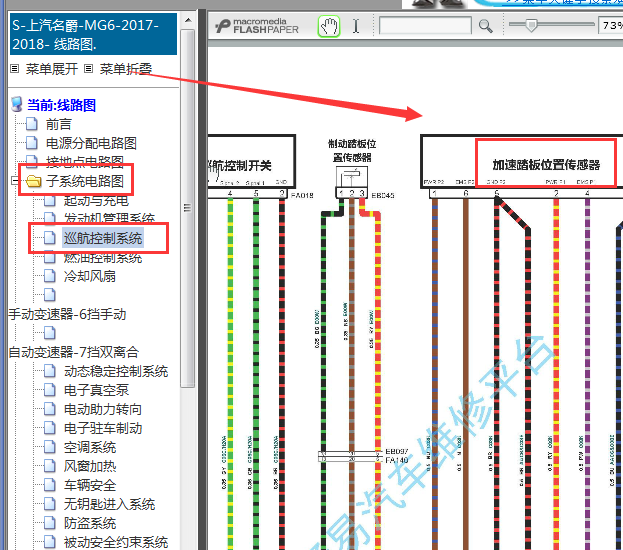The width and height of the screenshot is (623, 550).
Task: Open the 车辆安全 tree item
Action: 90,485
